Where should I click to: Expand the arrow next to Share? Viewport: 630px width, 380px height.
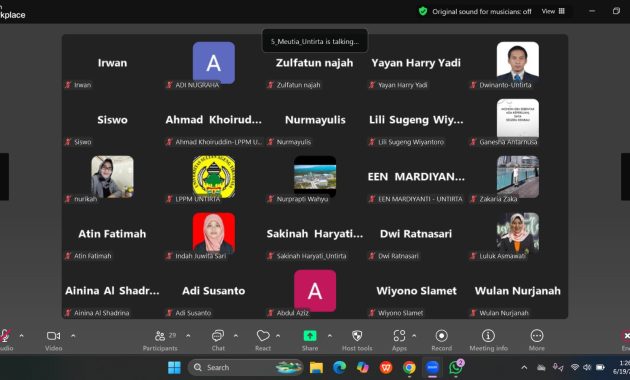coord(330,335)
